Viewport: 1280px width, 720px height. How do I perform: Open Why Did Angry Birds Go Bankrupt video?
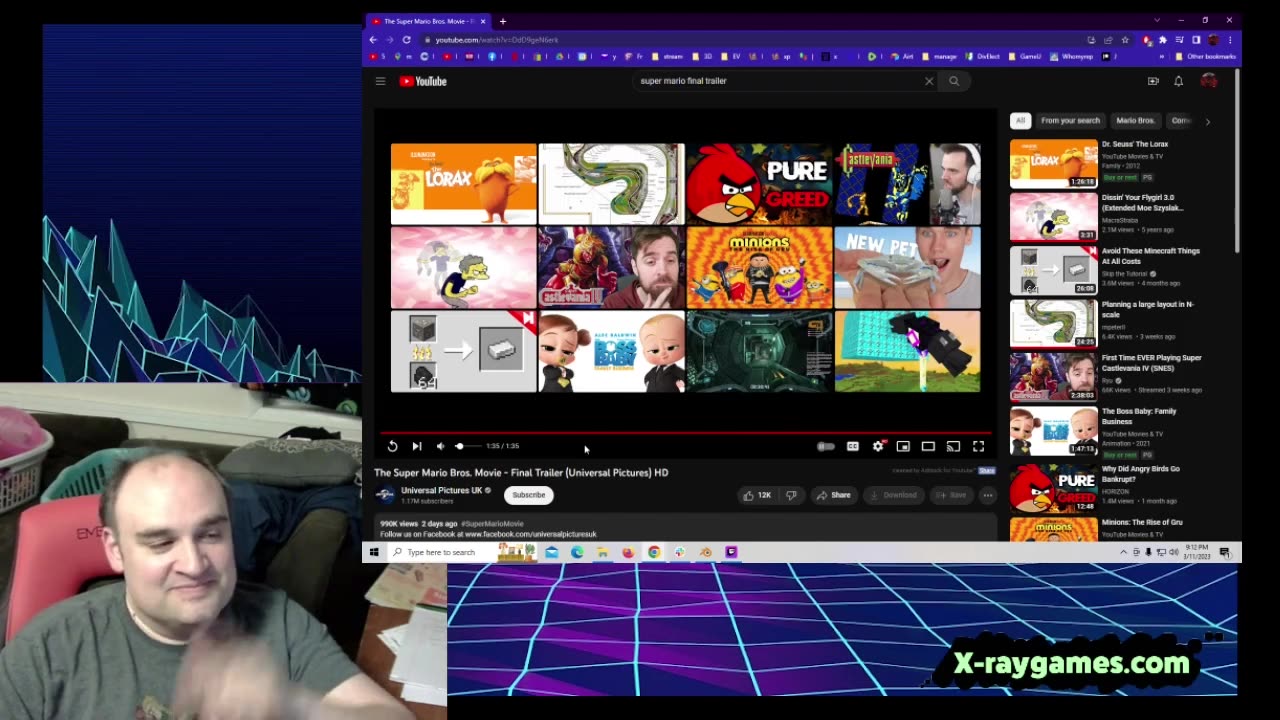1053,489
